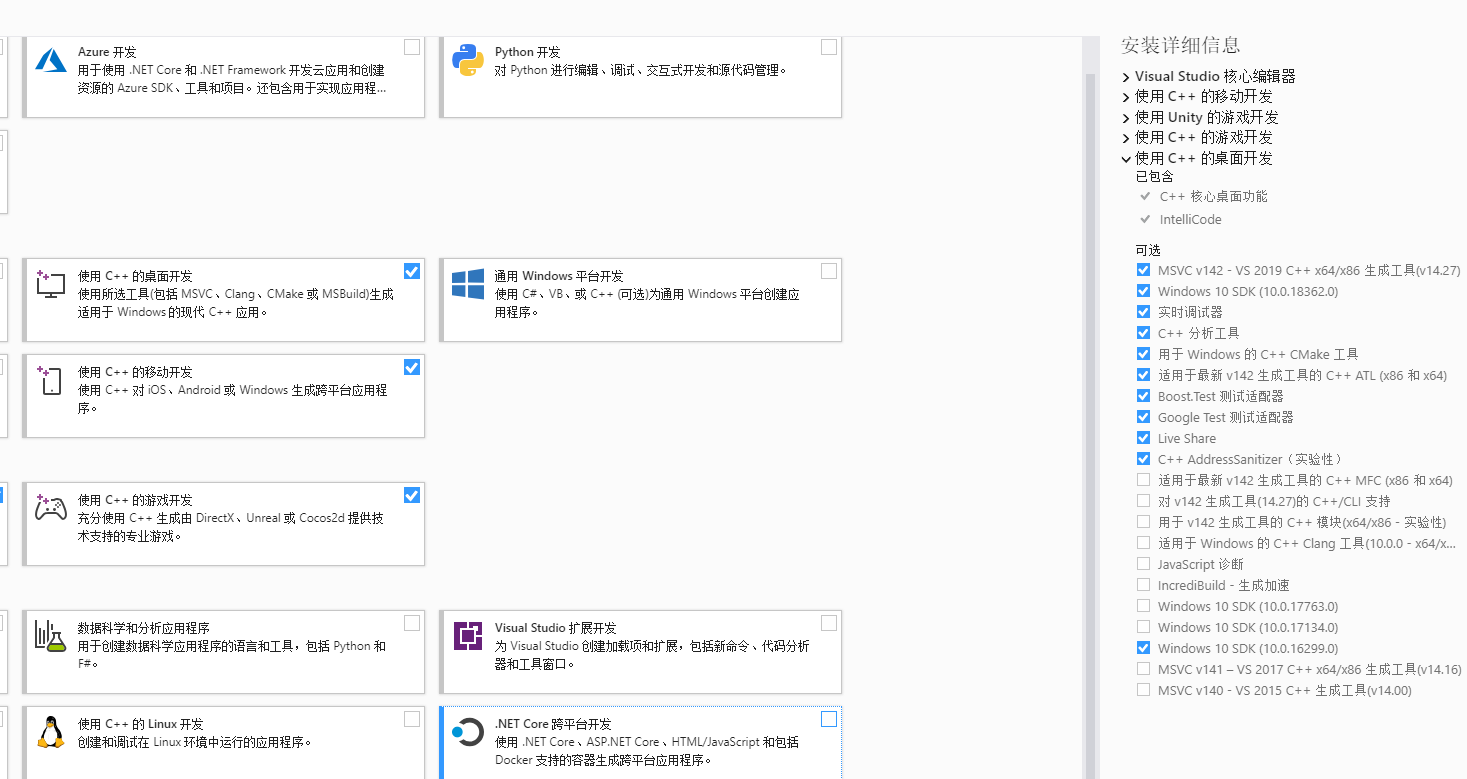Click the flask chart icon of 数据科学和分析应用程序

click(51, 635)
